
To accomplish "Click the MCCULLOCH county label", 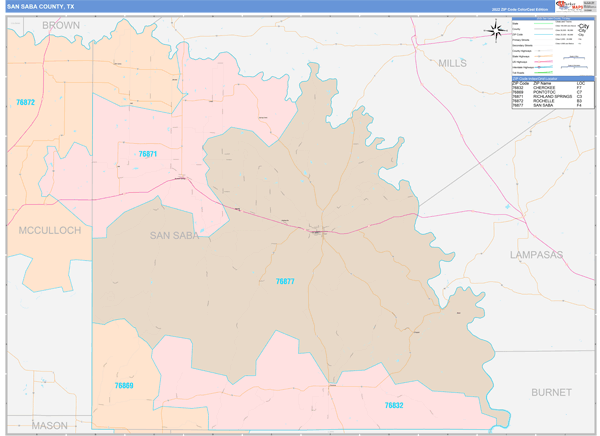I will click(50, 230).
